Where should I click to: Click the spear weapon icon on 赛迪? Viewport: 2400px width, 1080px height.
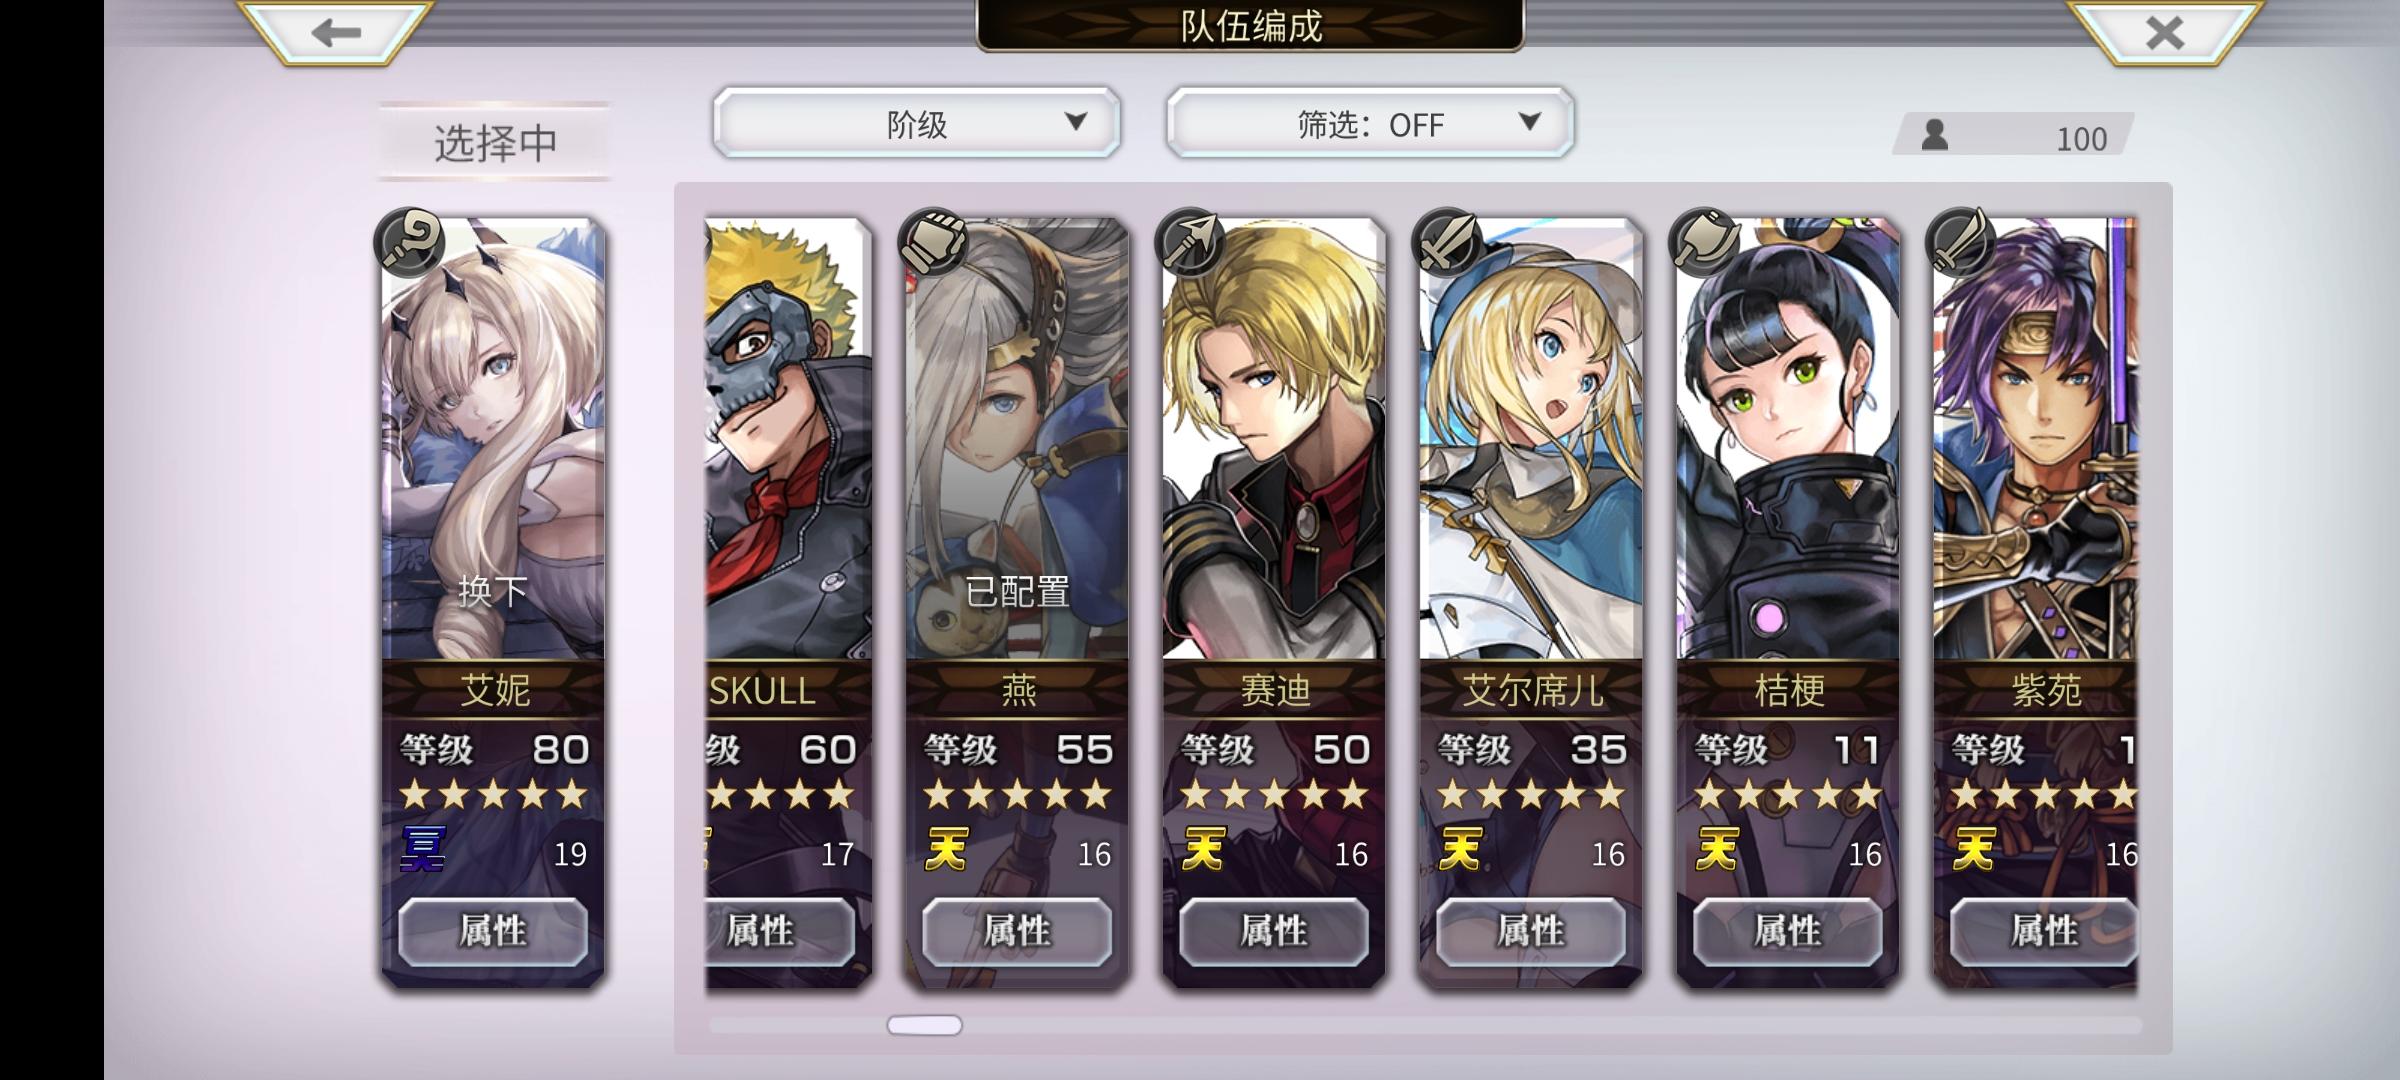pos(1191,243)
